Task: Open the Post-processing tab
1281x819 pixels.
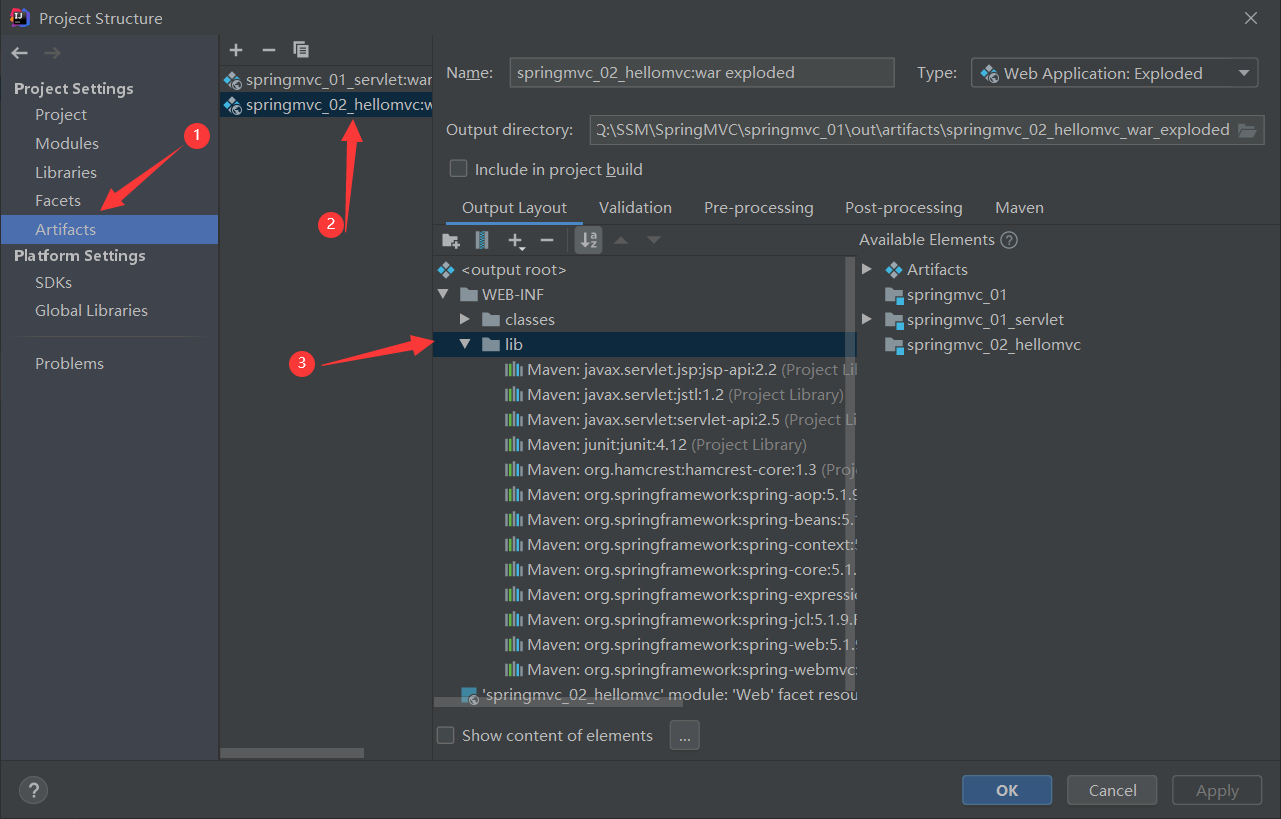Action: (904, 208)
